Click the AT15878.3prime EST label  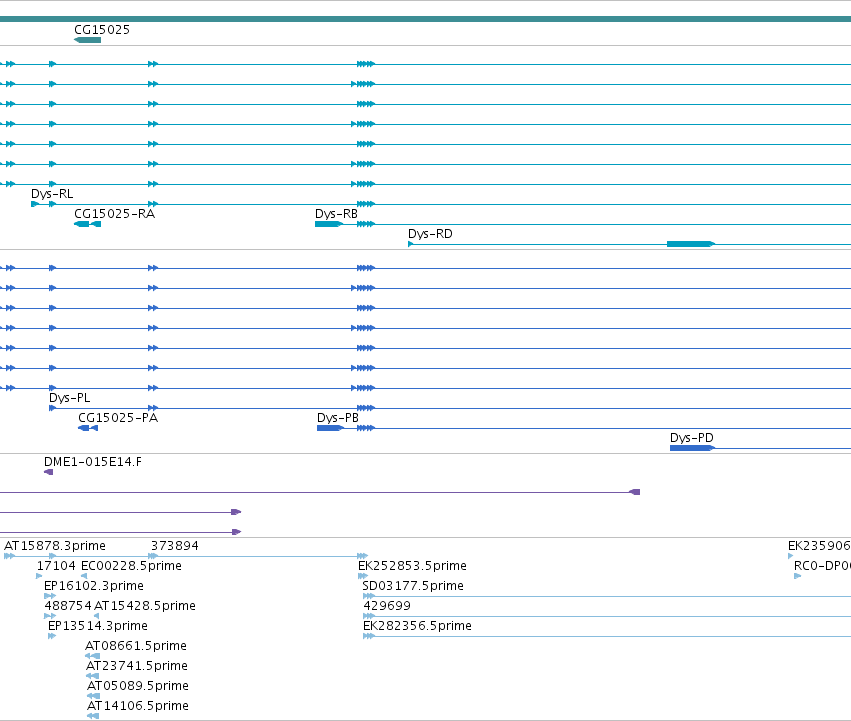pos(55,546)
